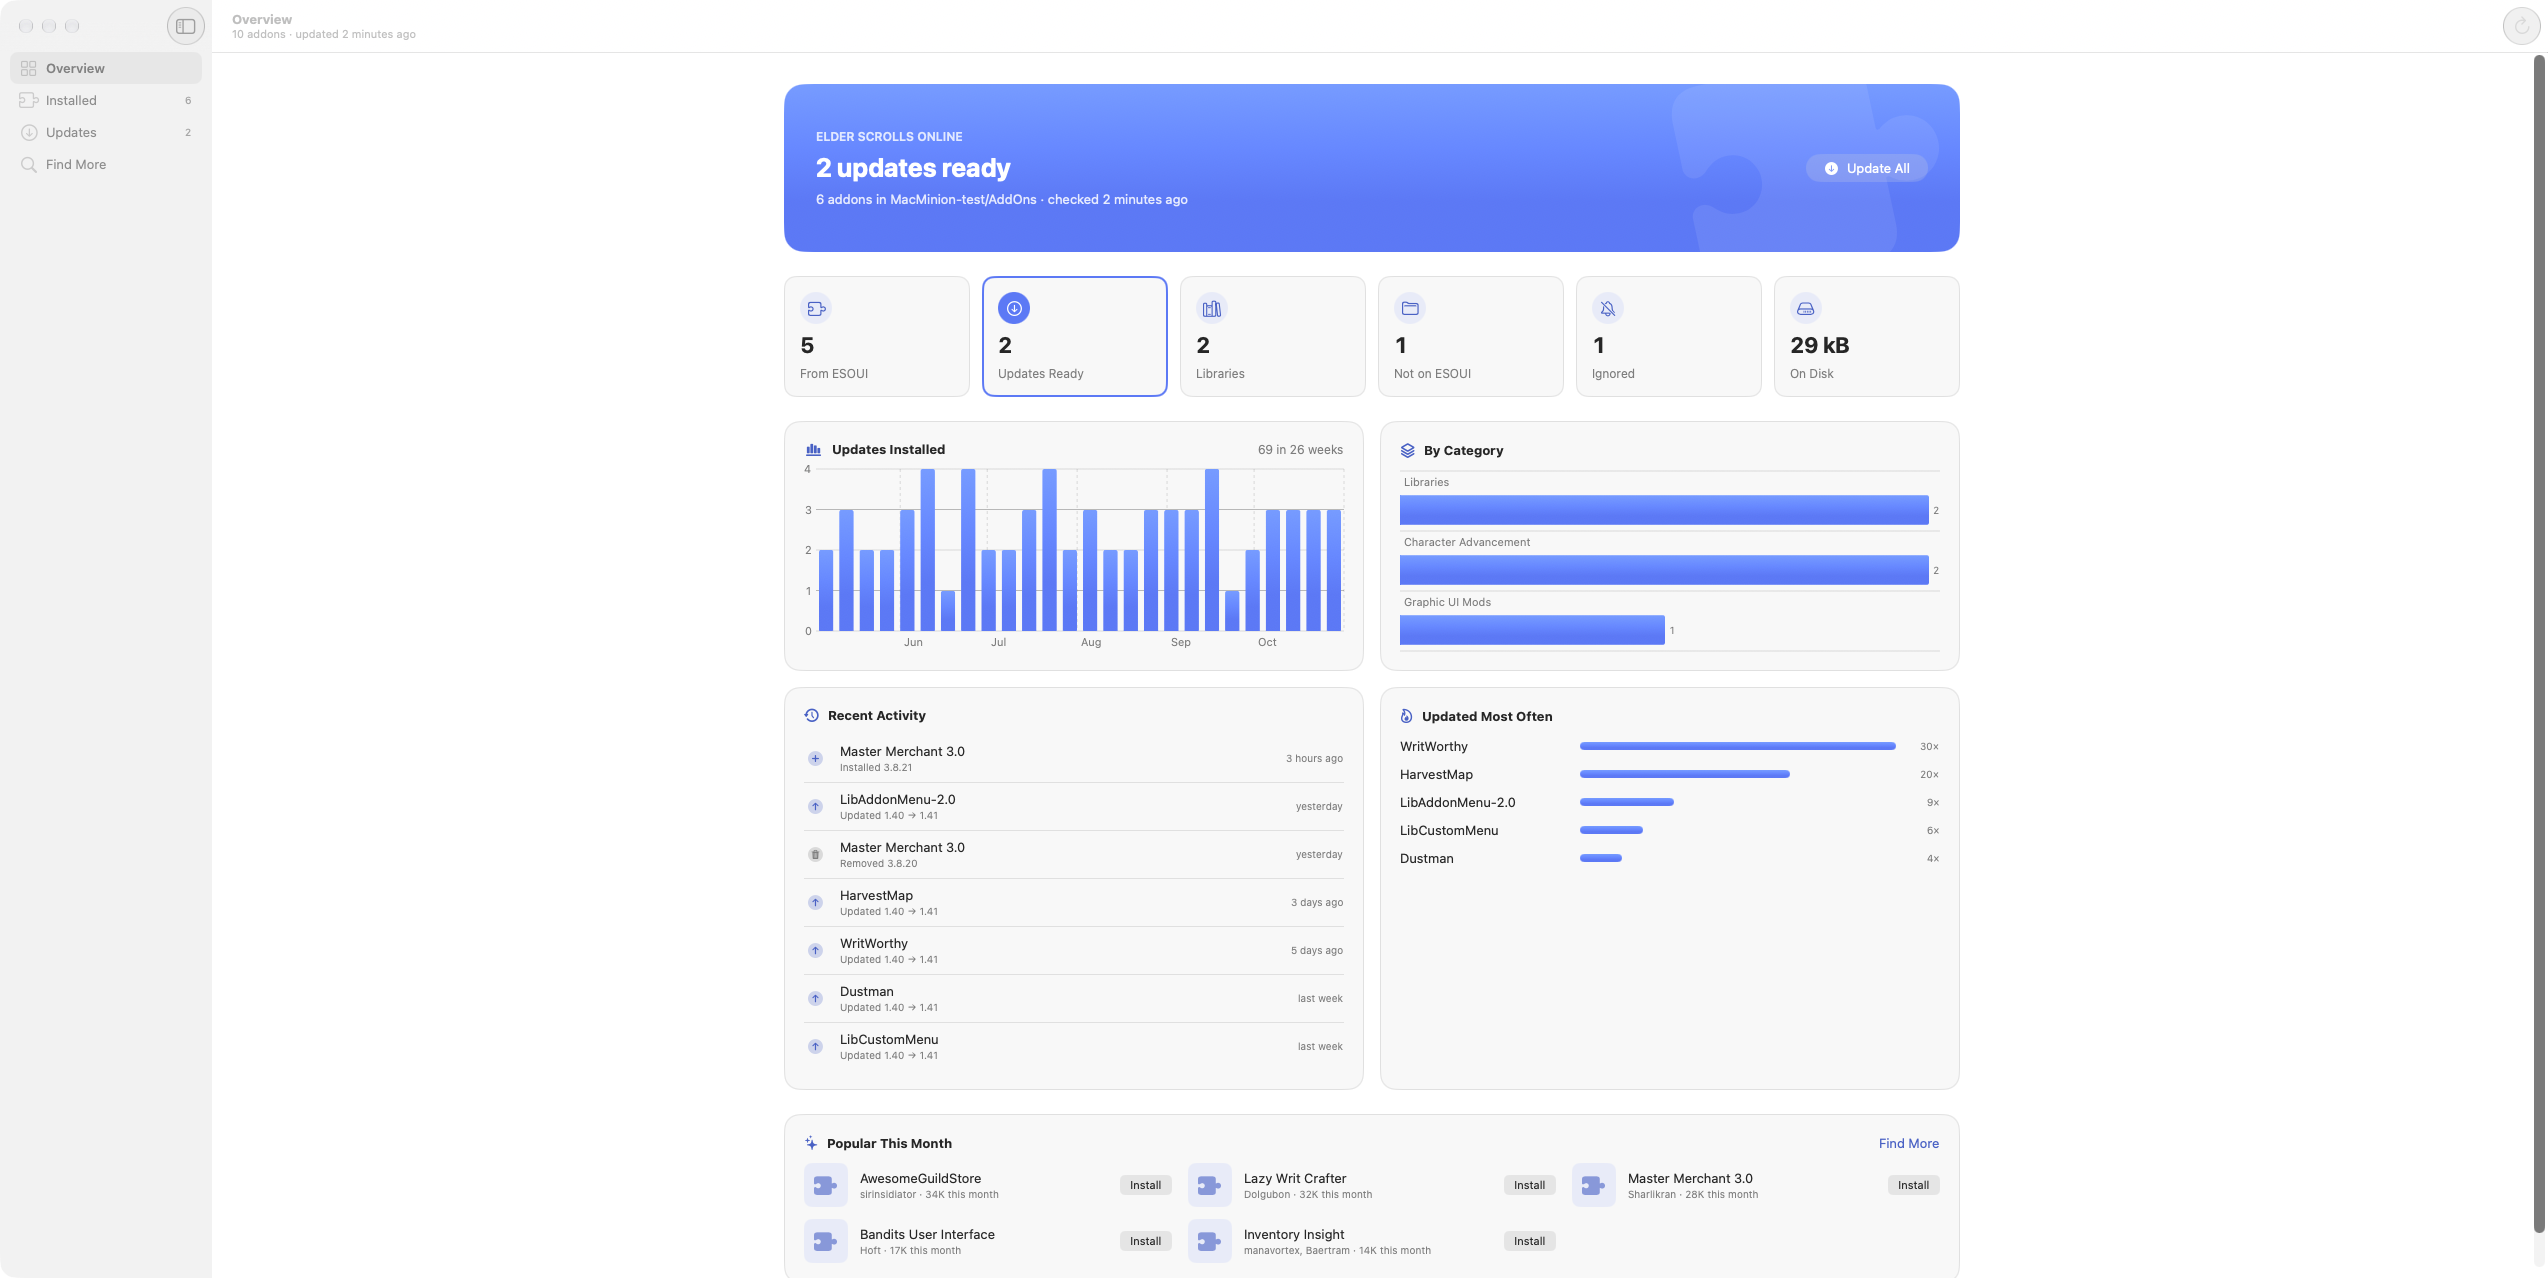Click the Libraries books icon
This screenshot has width=2548, height=1278.
[x=1212, y=308]
